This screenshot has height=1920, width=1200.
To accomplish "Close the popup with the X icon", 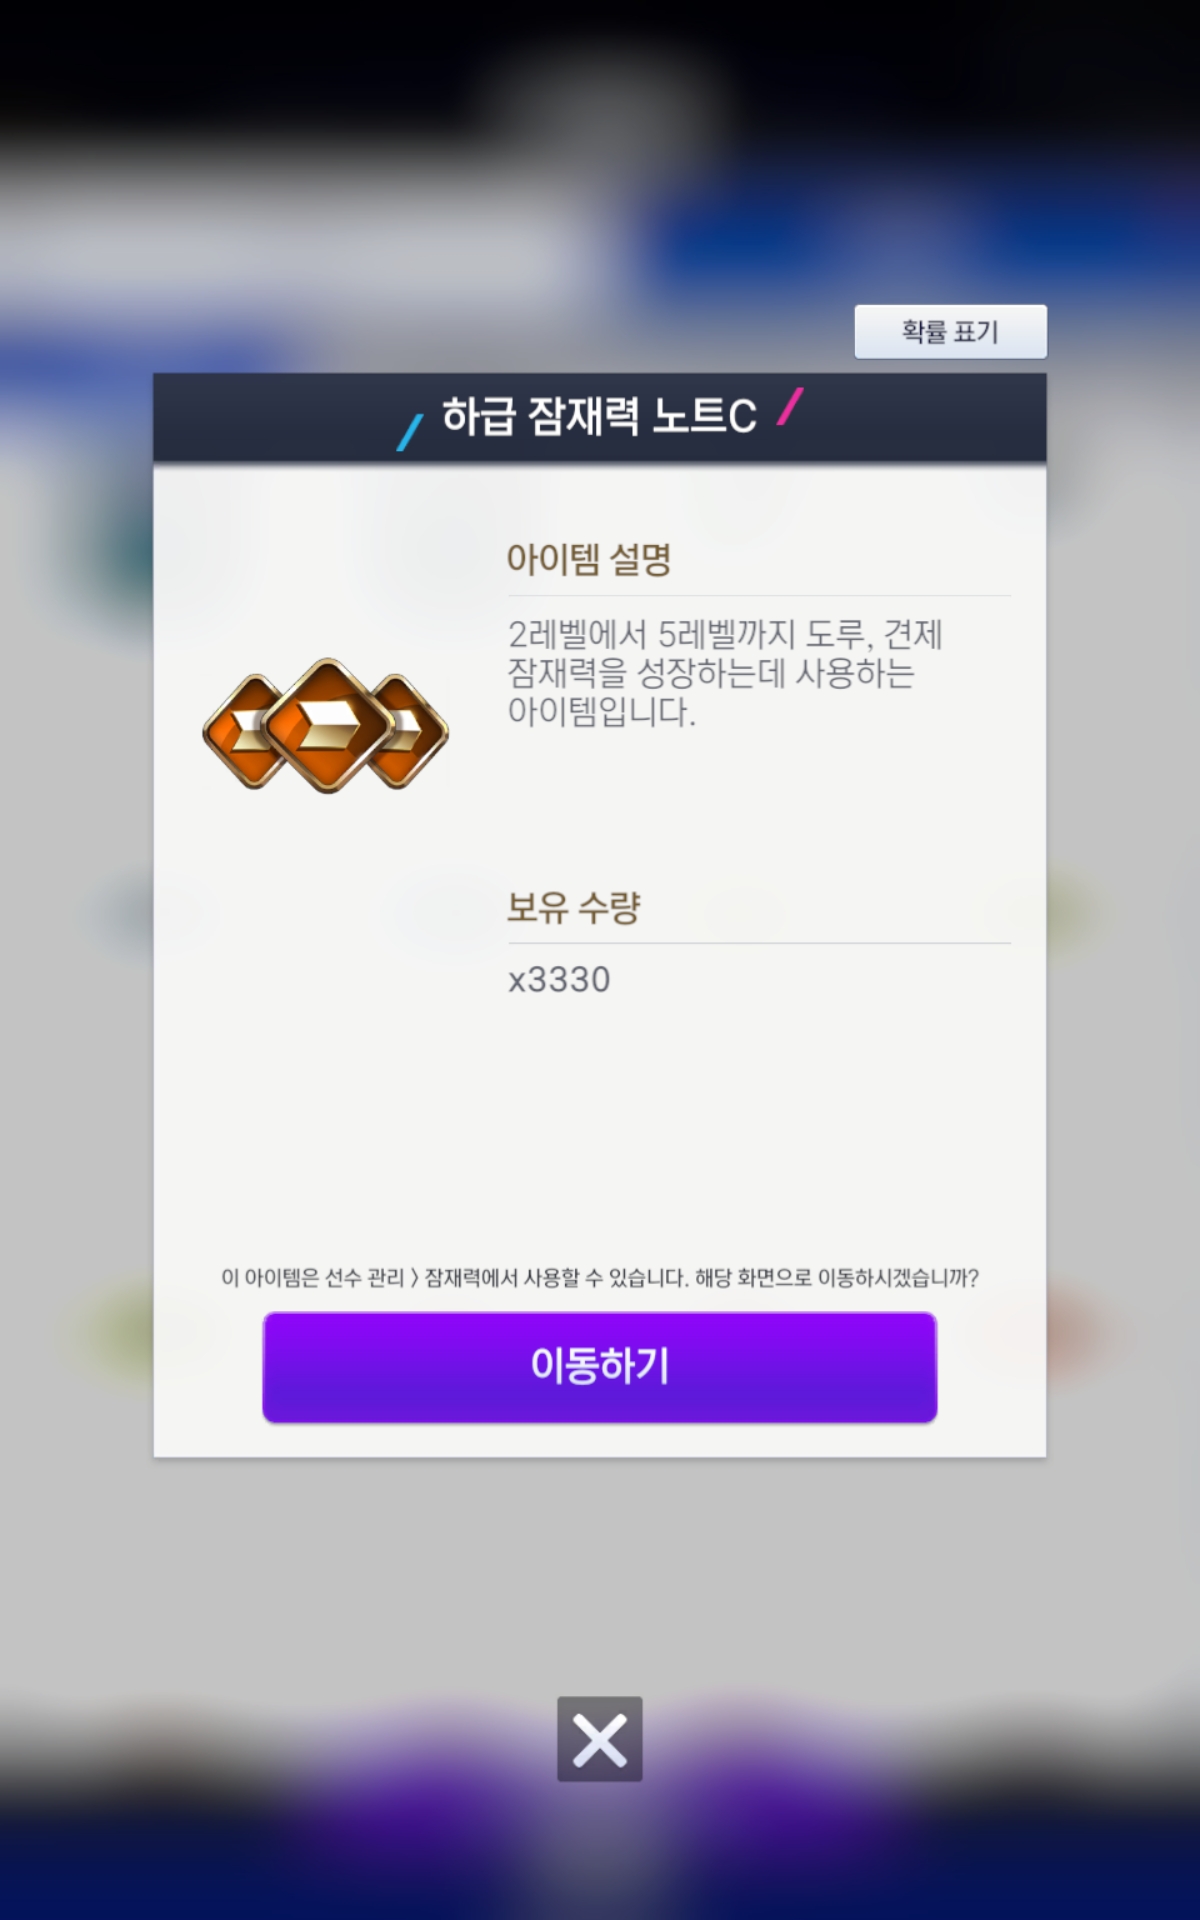I will [x=600, y=1738].
